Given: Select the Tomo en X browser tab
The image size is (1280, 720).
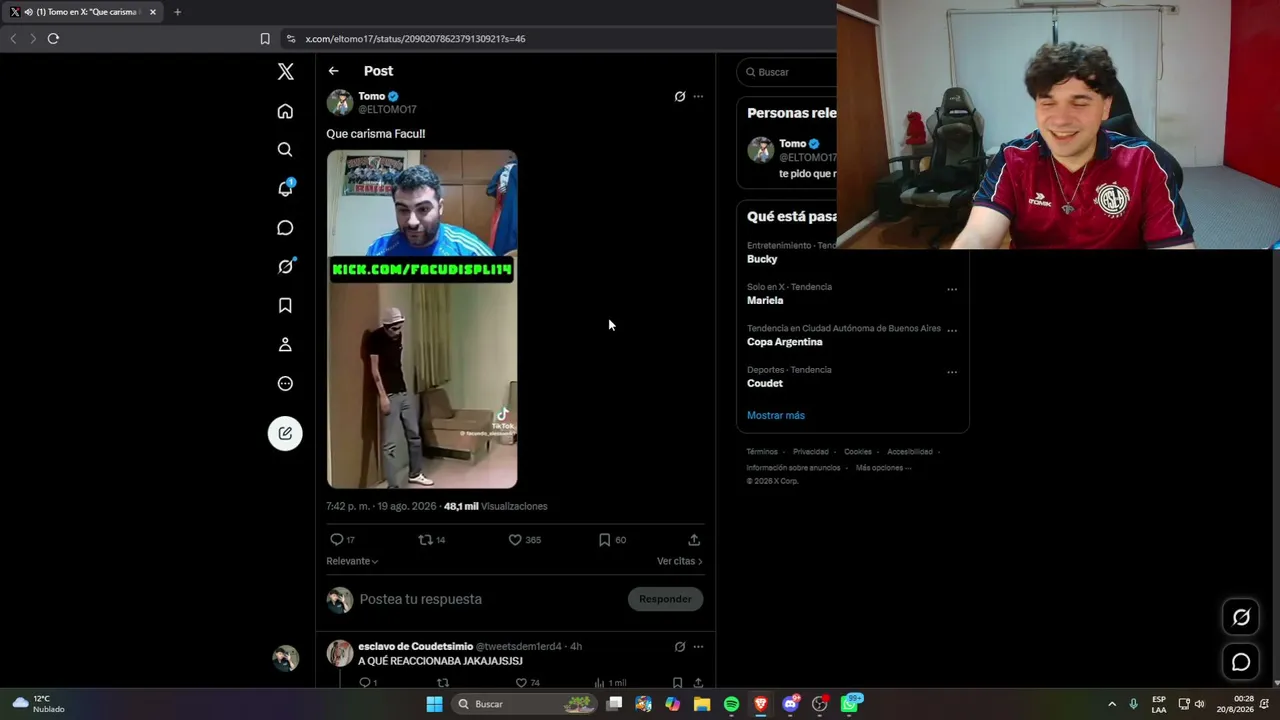Looking at the screenshot, I should click(84, 12).
